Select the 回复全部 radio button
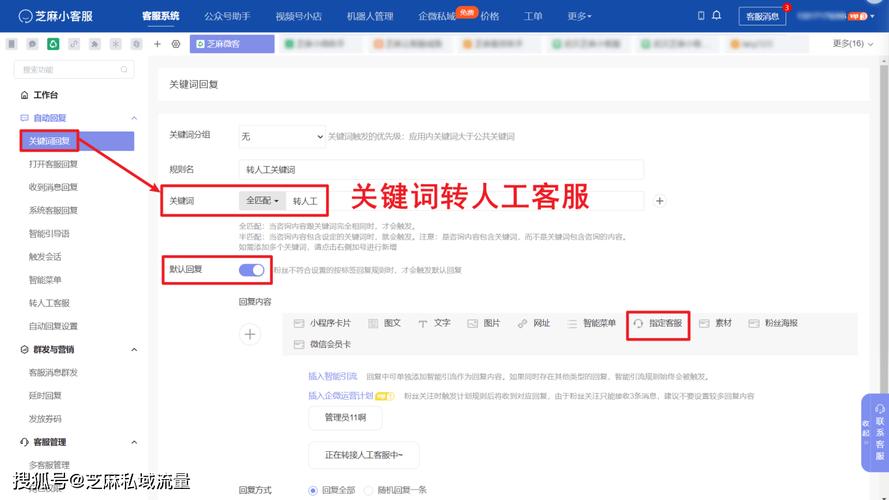The height and width of the screenshot is (500, 889). pyautogui.click(x=313, y=490)
